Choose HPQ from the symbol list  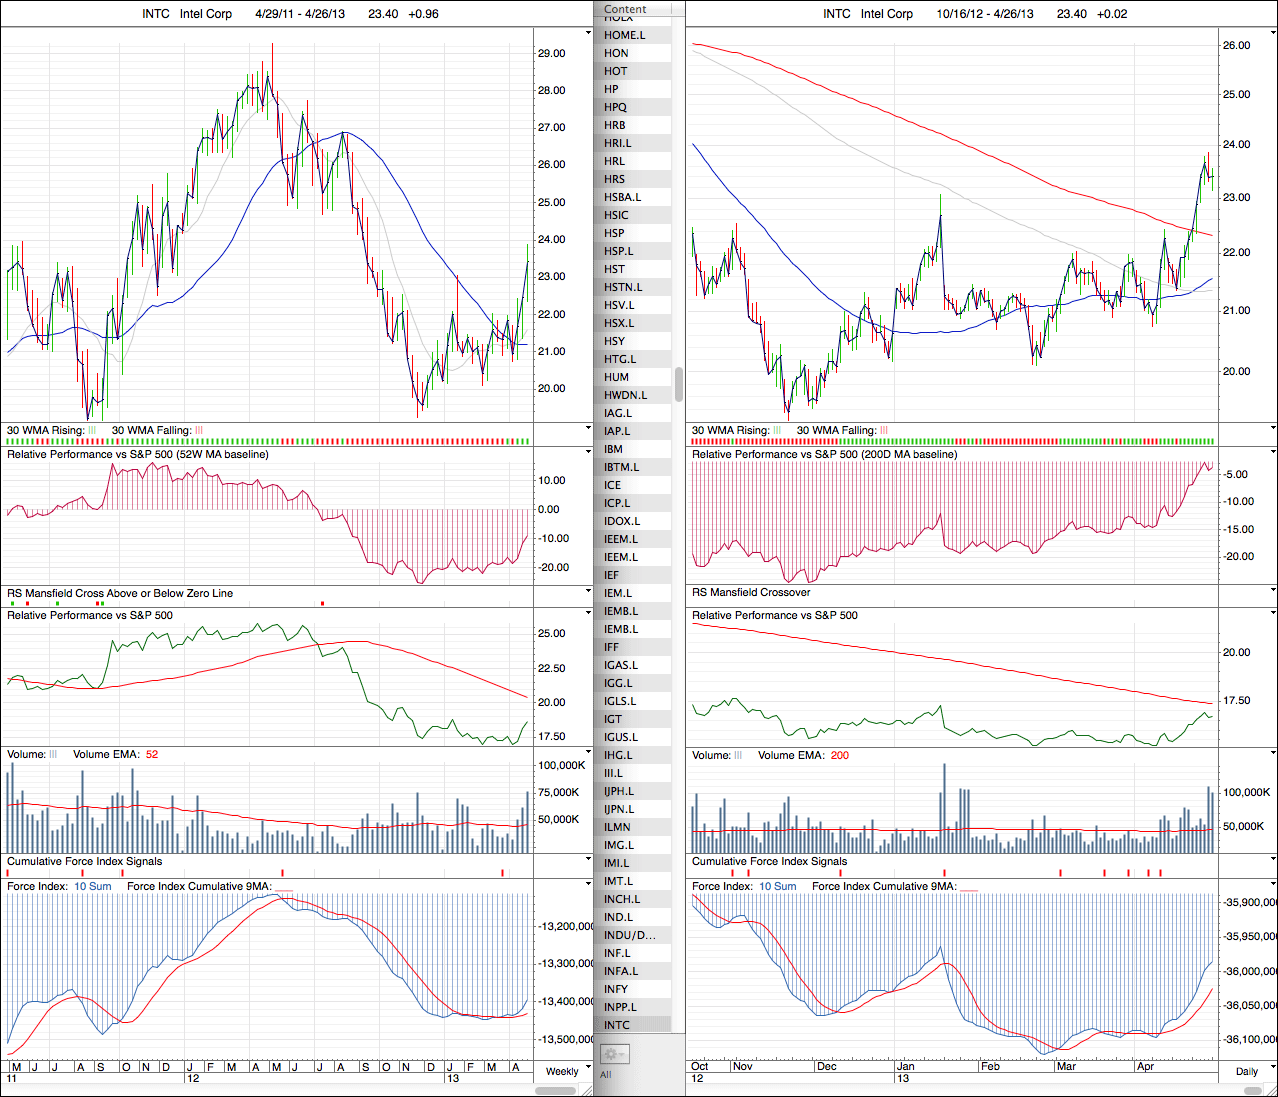(615, 107)
